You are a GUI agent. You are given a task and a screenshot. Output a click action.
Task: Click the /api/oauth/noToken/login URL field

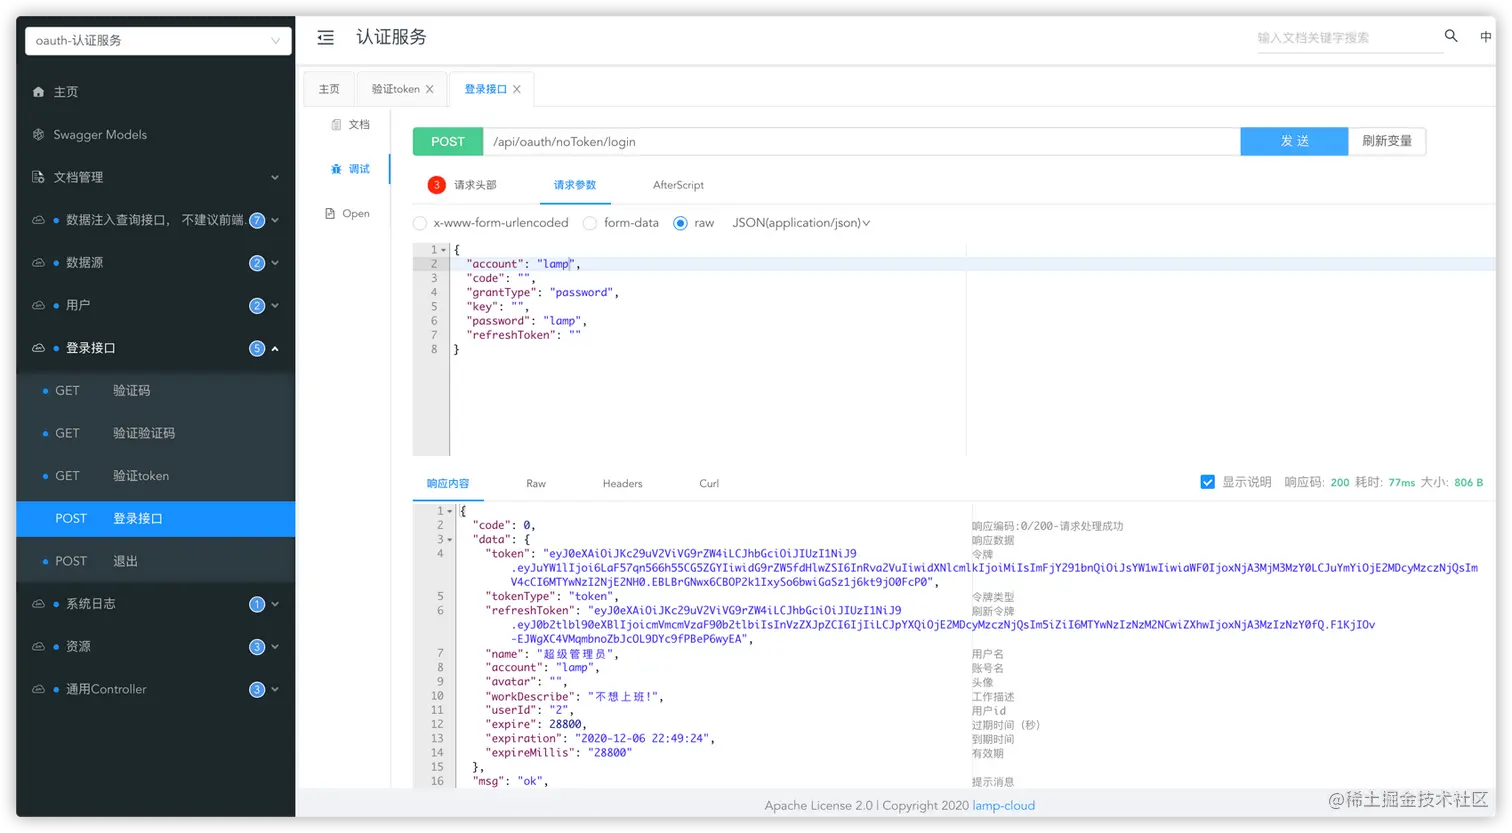861,141
